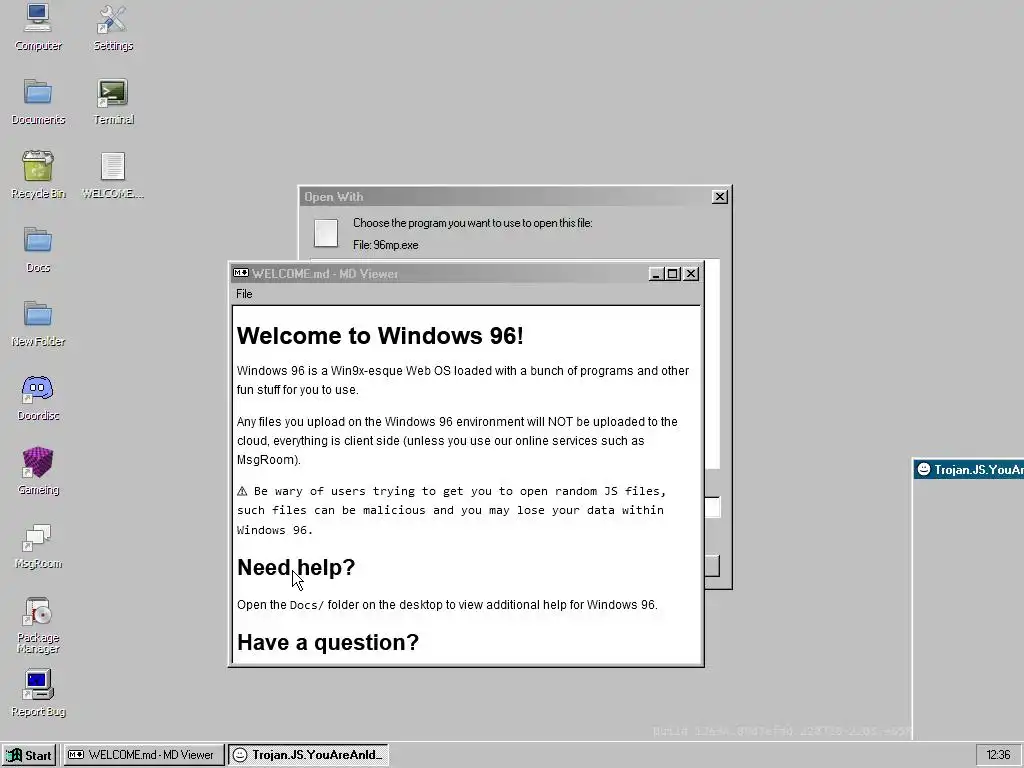Switch to WELCOME.md taskbar item

pos(143,755)
